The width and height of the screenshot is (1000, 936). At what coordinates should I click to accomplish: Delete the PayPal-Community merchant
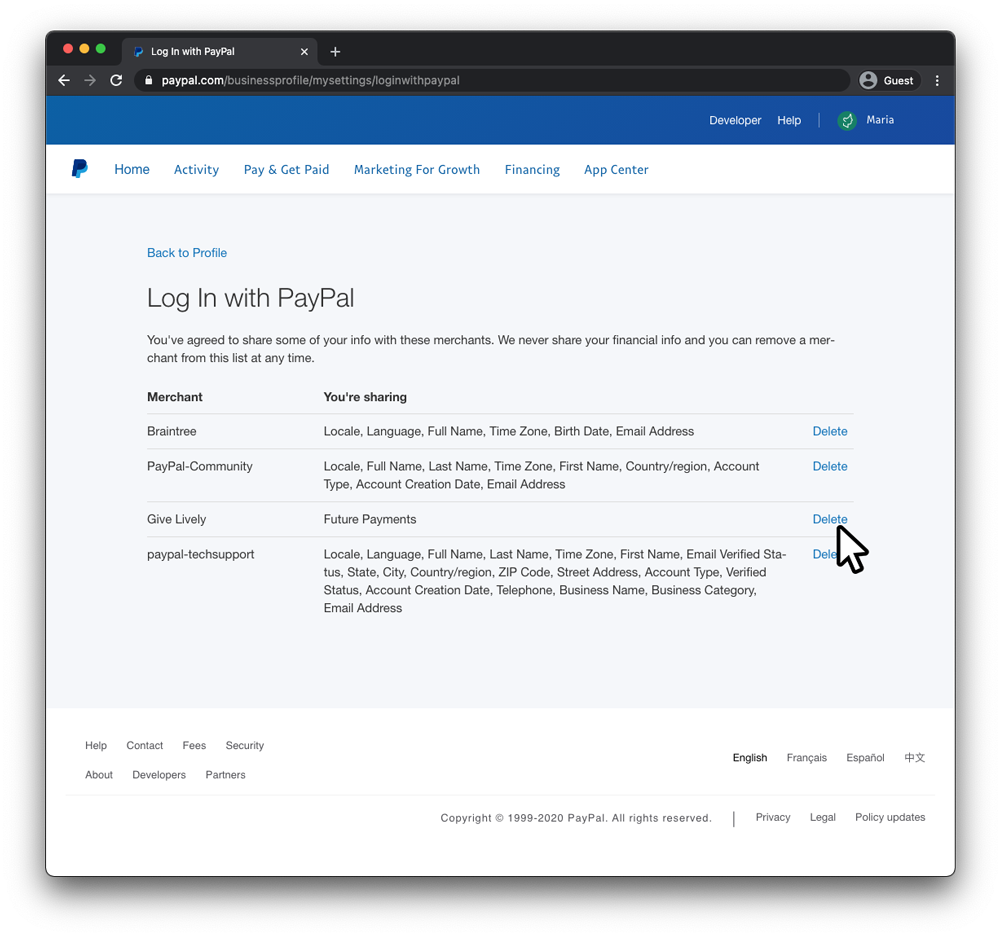[x=830, y=466]
